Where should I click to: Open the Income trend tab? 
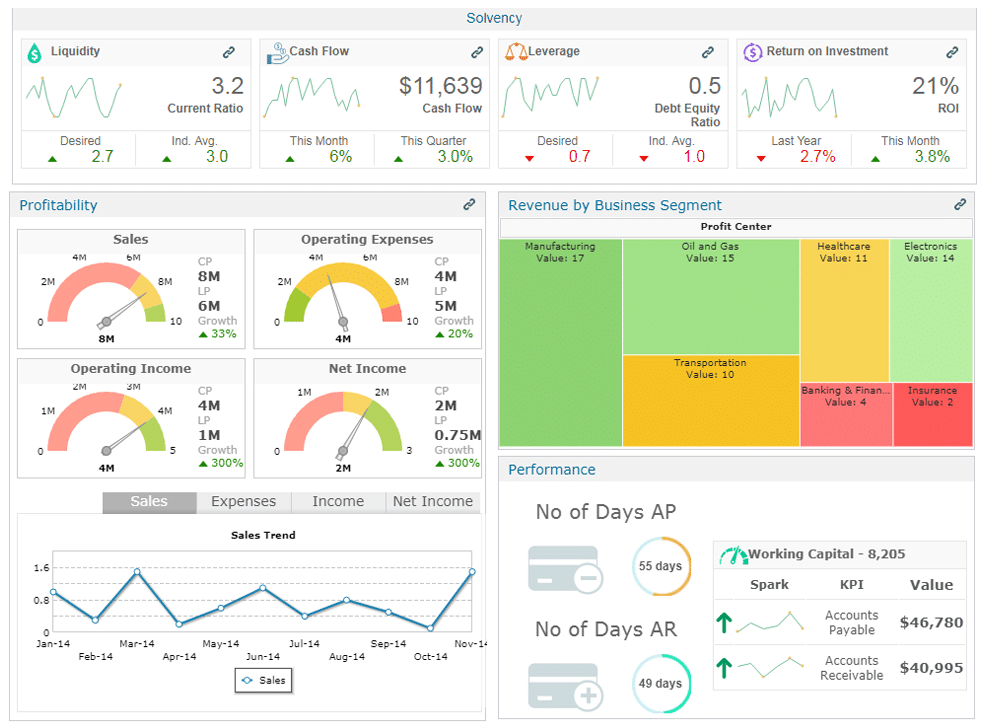338,502
